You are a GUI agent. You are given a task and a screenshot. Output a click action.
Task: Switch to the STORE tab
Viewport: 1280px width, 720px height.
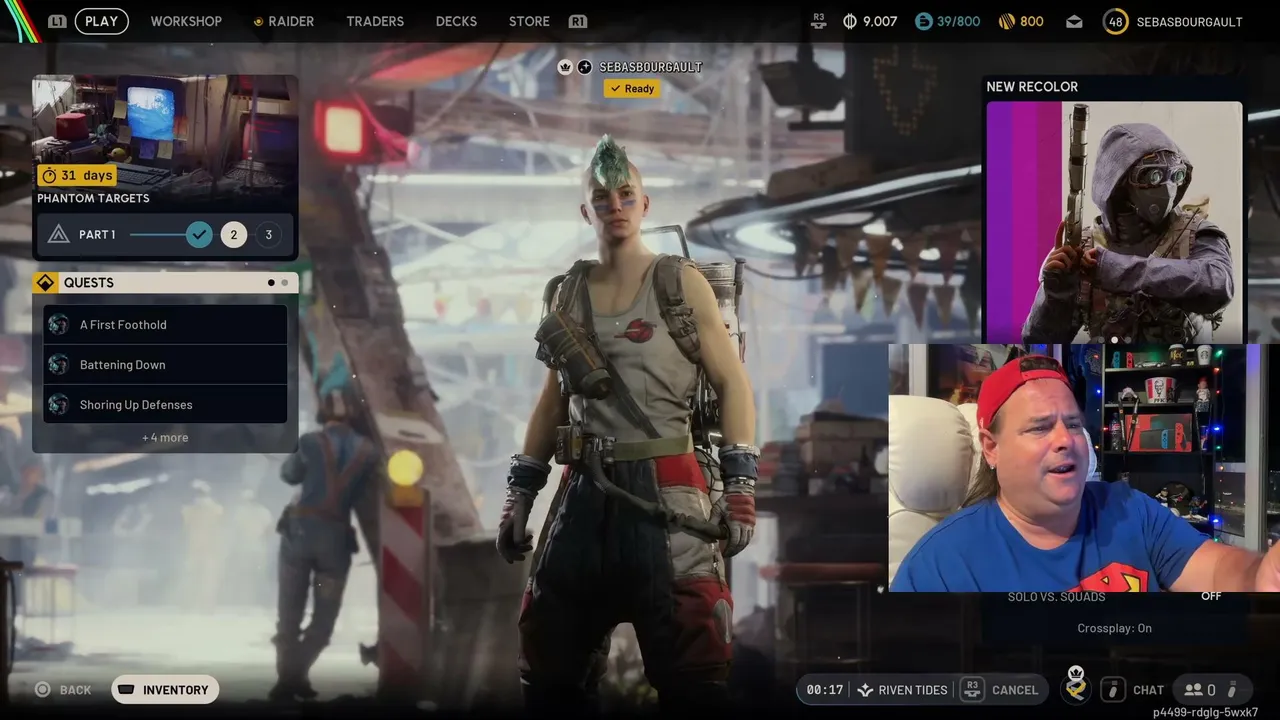pyautogui.click(x=529, y=21)
